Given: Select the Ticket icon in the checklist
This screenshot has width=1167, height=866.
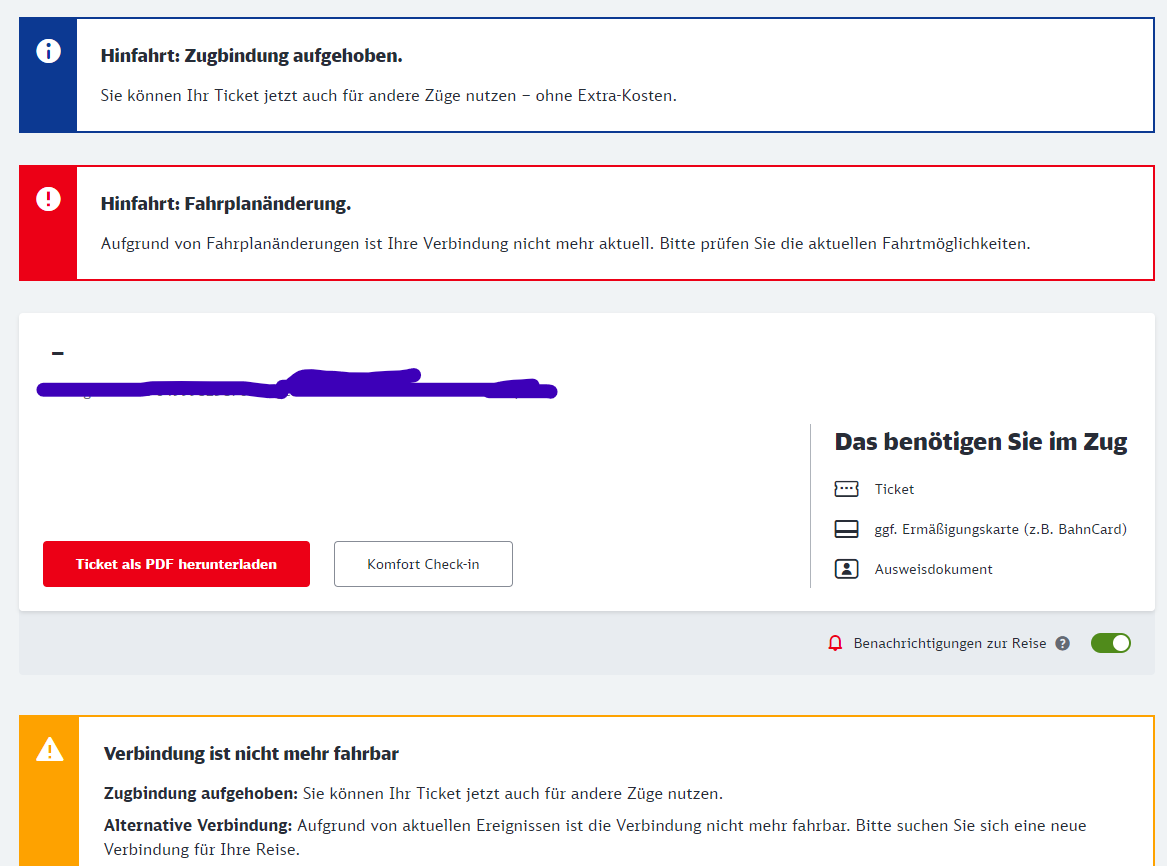Looking at the screenshot, I should 845,489.
